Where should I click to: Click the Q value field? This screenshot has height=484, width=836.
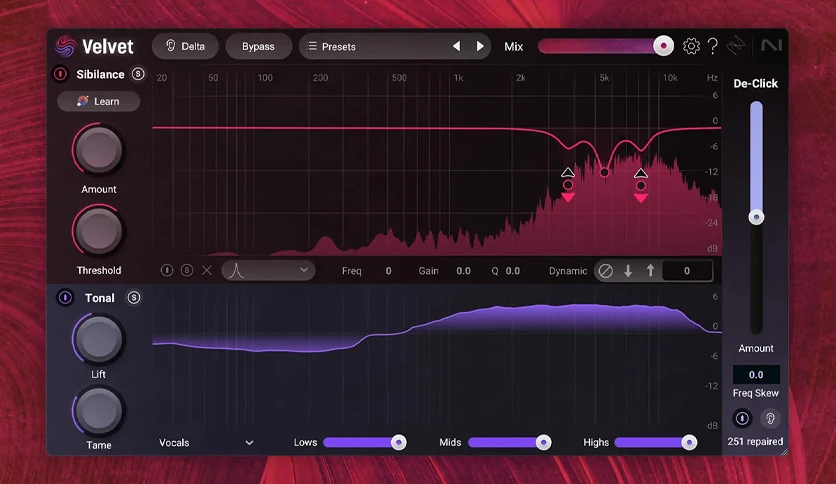pos(512,271)
